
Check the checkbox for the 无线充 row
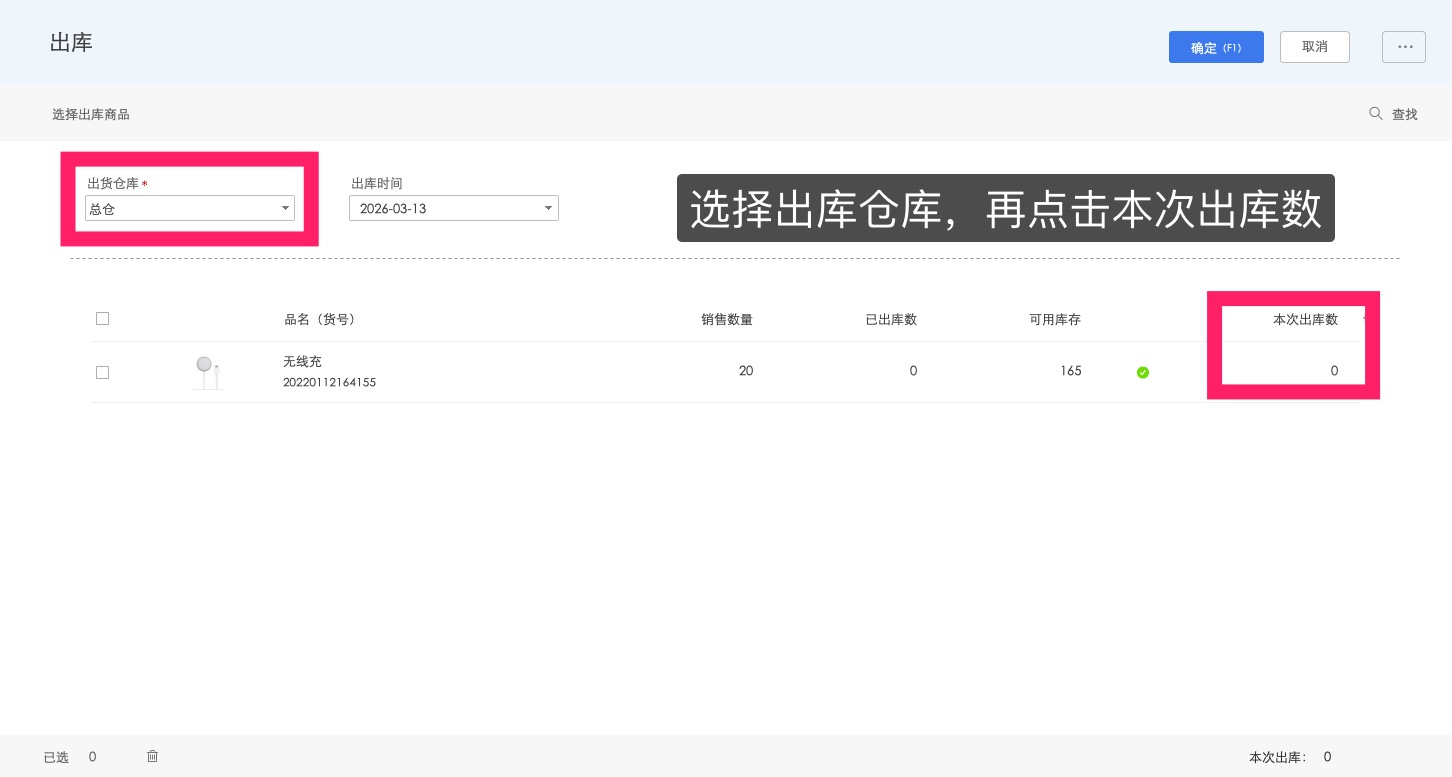coord(102,372)
